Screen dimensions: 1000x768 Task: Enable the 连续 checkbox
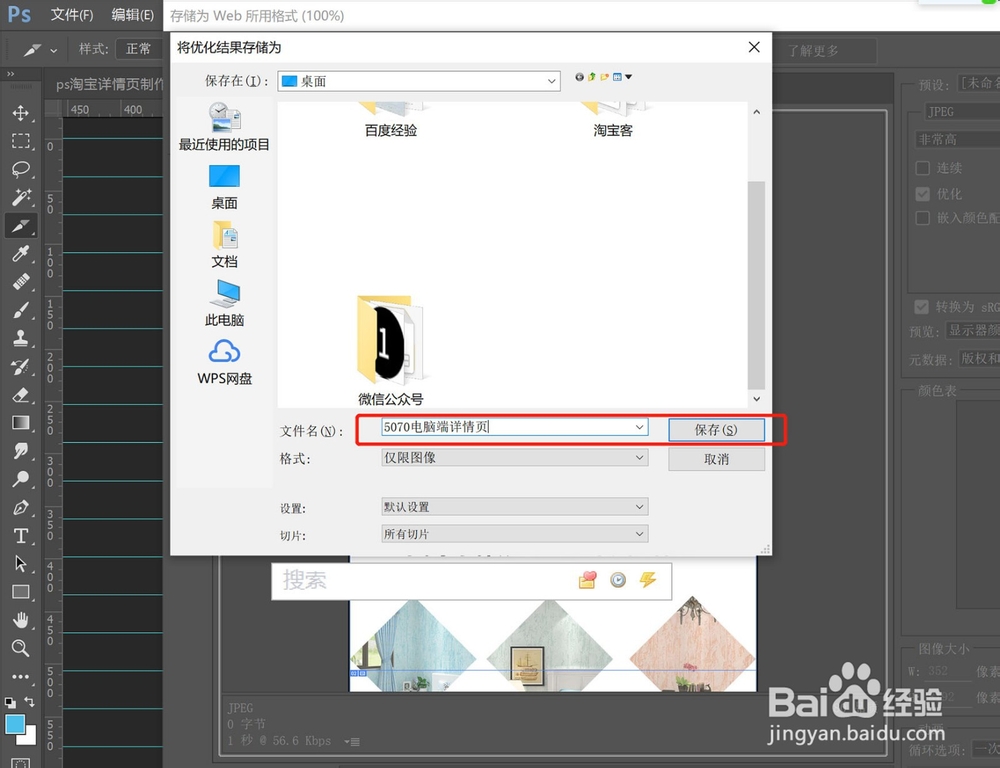(921, 168)
